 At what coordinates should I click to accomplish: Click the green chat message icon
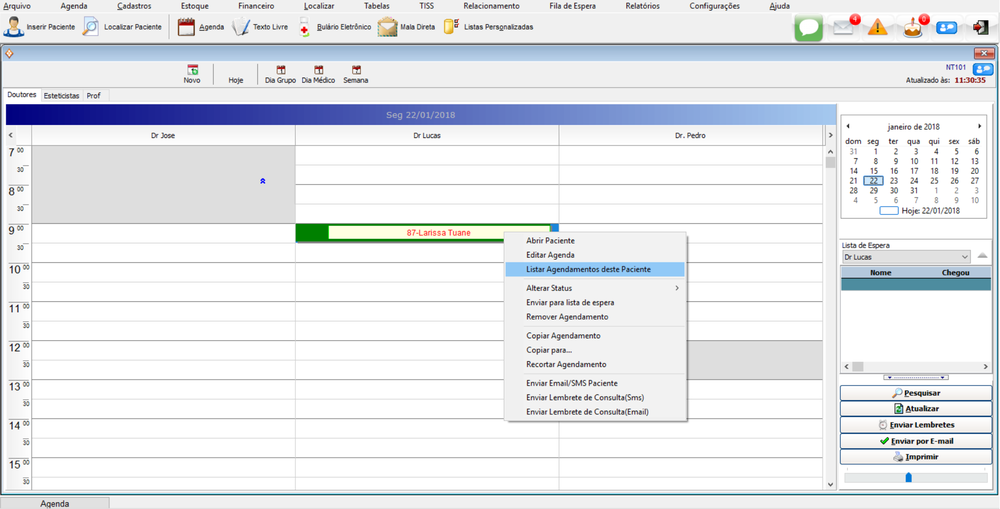pos(808,28)
